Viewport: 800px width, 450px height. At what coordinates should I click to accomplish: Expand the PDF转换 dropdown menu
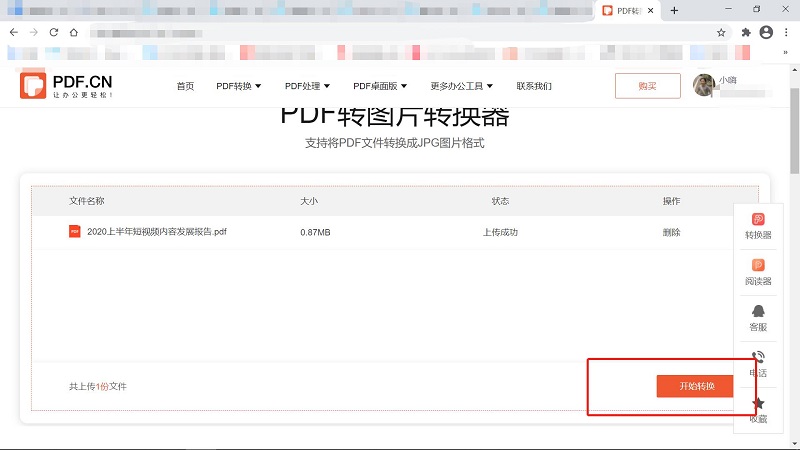pos(238,86)
